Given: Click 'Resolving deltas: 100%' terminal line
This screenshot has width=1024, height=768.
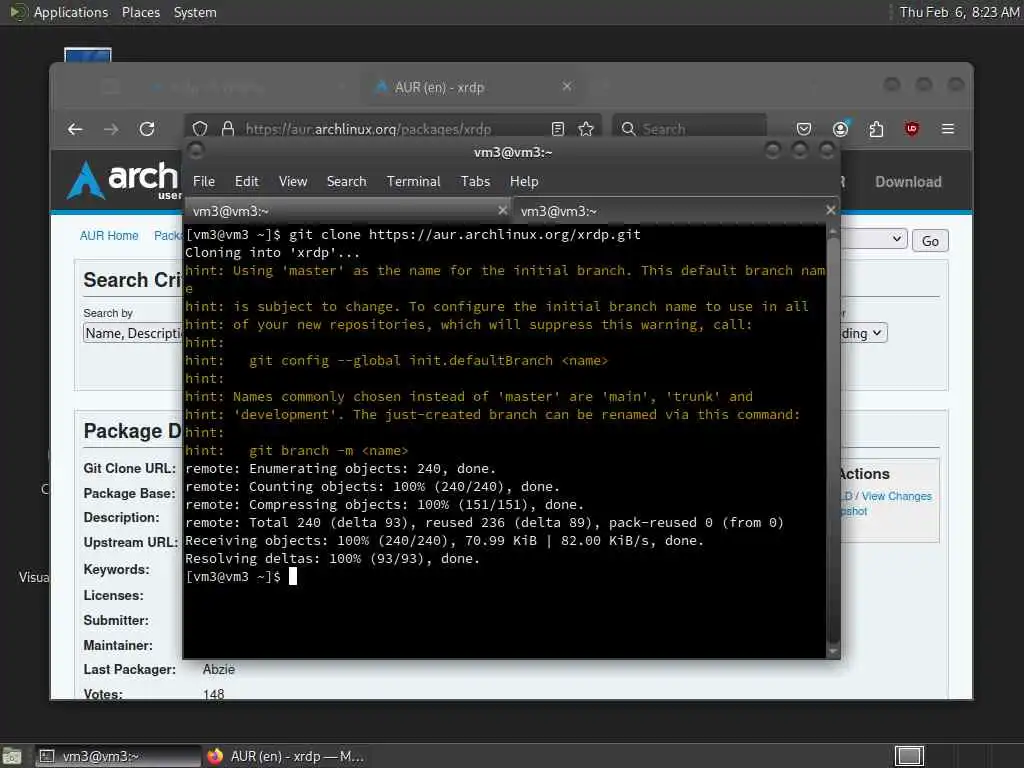Looking at the screenshot, I should click(x=332, y=558).
